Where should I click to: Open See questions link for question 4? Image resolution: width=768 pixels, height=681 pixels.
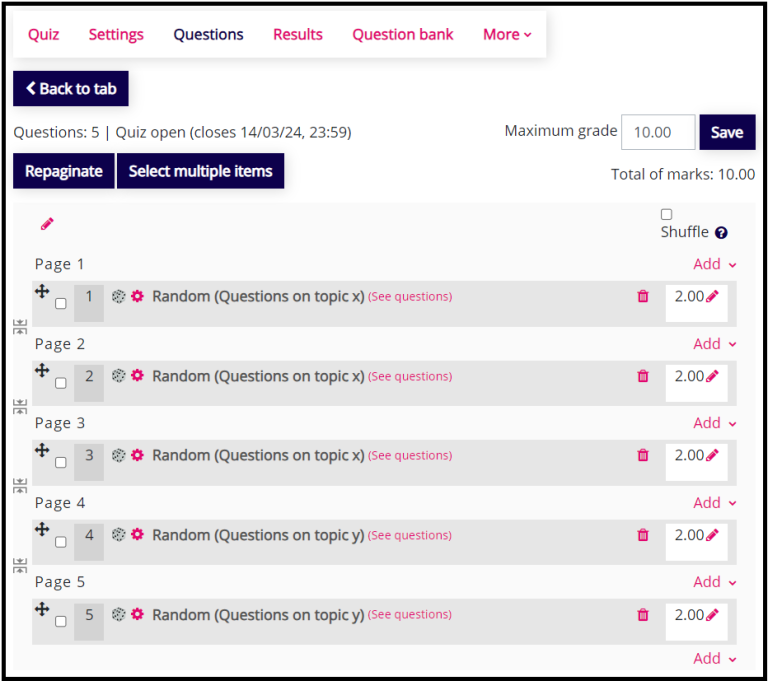pyautogui.click(x=410, y=535)
